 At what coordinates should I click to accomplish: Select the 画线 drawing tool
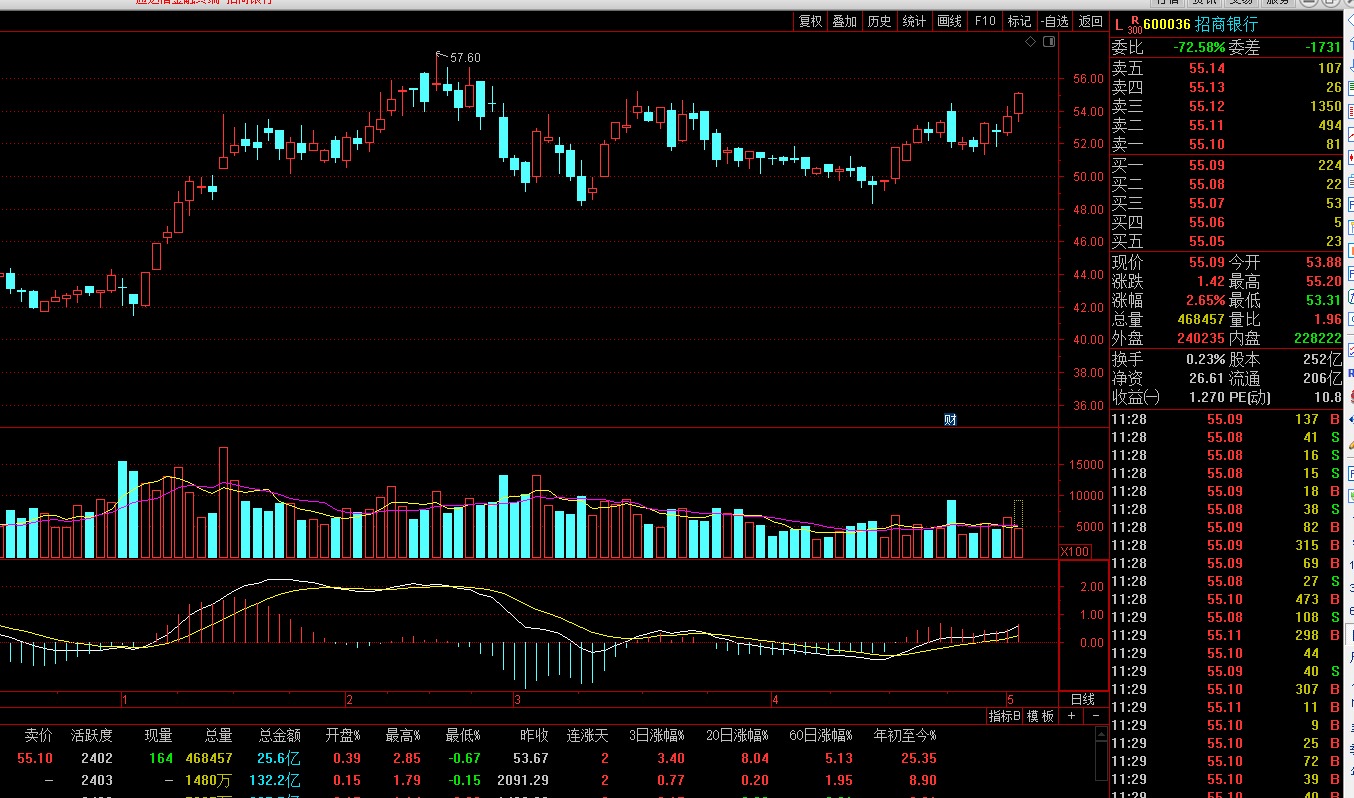949,21
